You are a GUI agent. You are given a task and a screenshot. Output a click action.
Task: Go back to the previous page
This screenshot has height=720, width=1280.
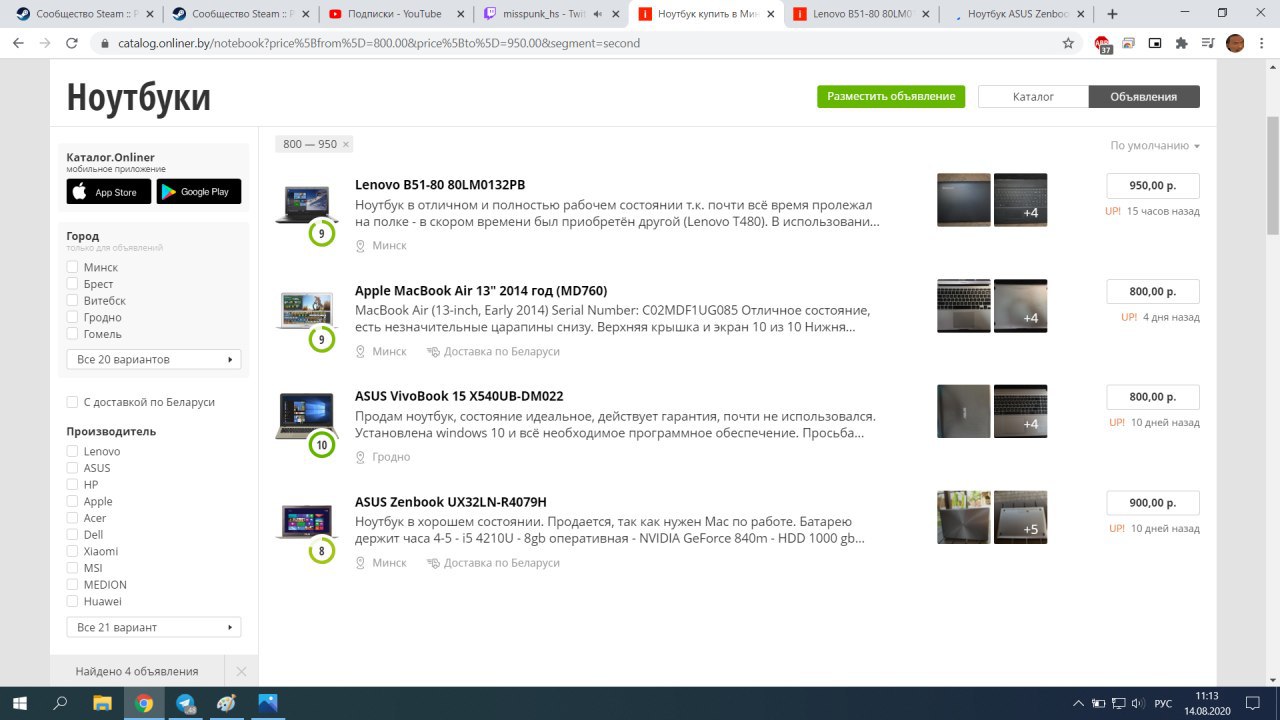point(18,43)
